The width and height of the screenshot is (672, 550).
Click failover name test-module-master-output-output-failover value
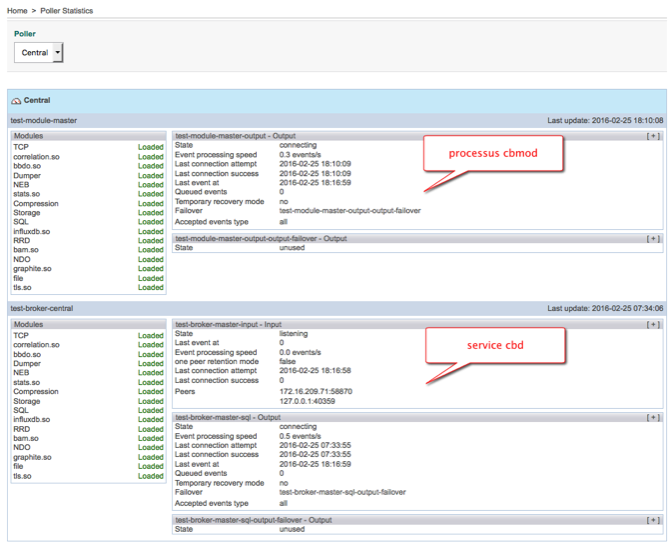click(350, 211)
